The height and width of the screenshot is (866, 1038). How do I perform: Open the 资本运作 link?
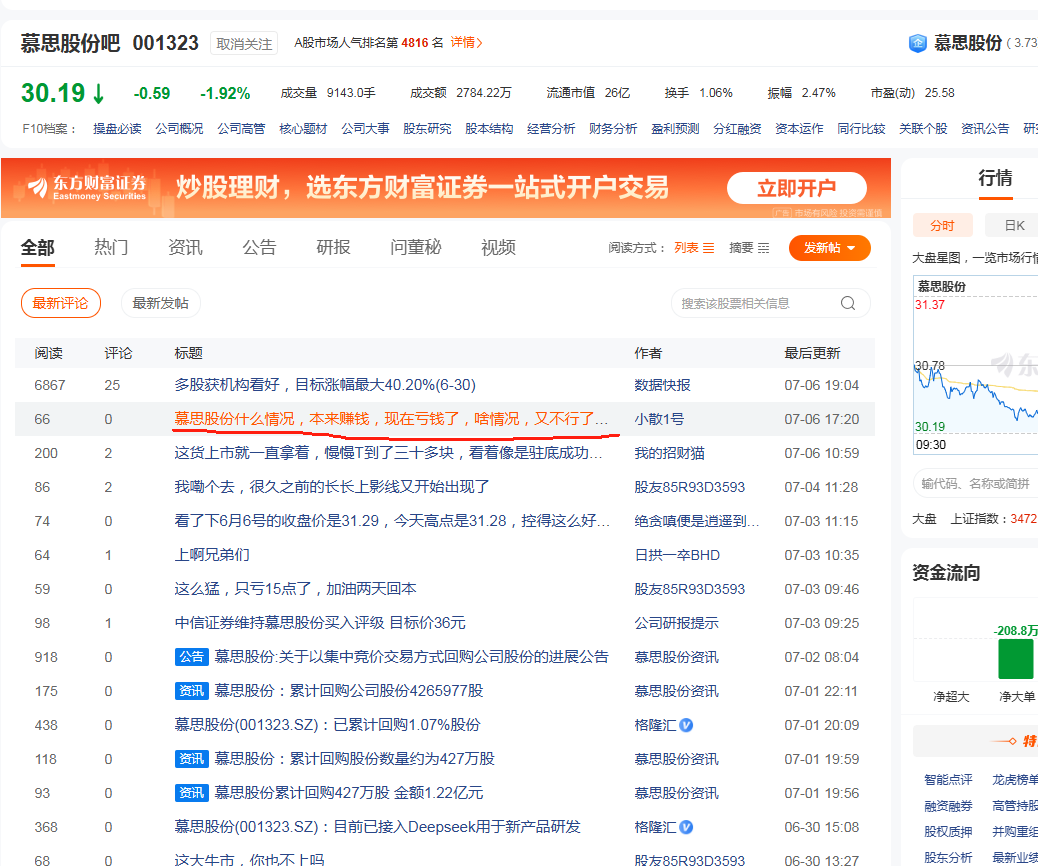pyautogui.click(x=799, y=128)
